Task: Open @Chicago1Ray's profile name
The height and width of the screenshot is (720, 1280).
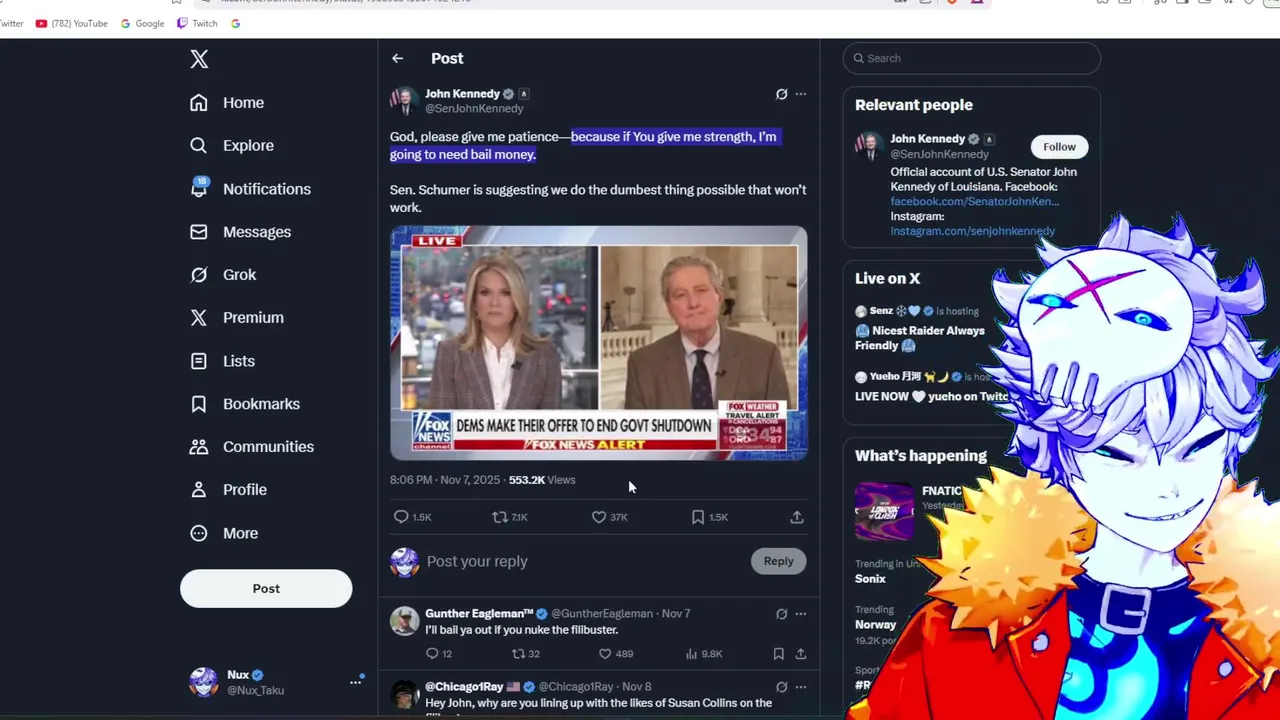Action: pos(464,687)
